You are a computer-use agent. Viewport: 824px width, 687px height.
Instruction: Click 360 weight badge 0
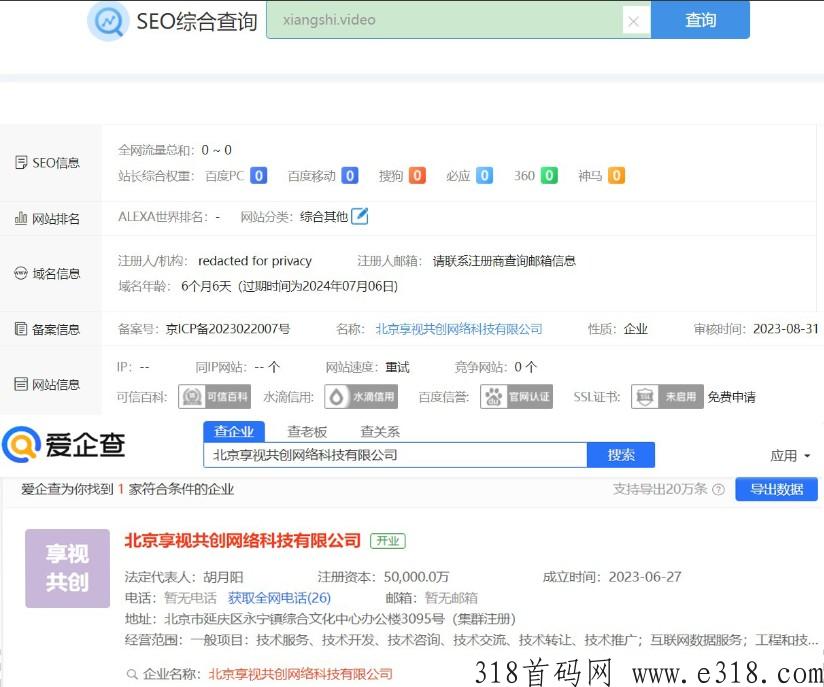pyautogui.click(x=549, y=176)
